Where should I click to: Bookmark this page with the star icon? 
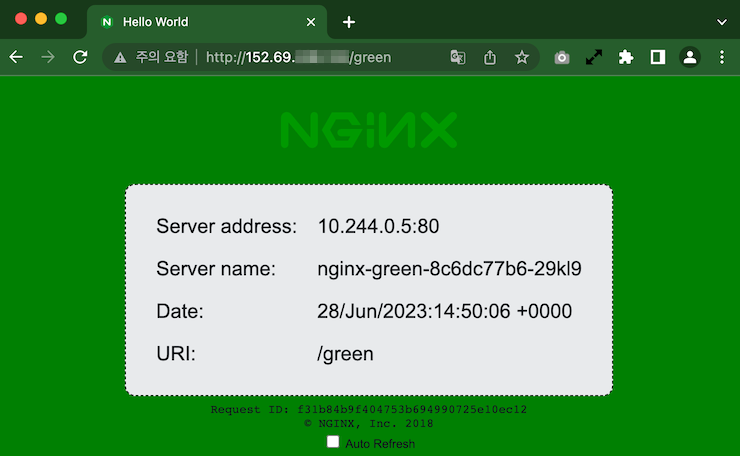click(x=522, y=58)
